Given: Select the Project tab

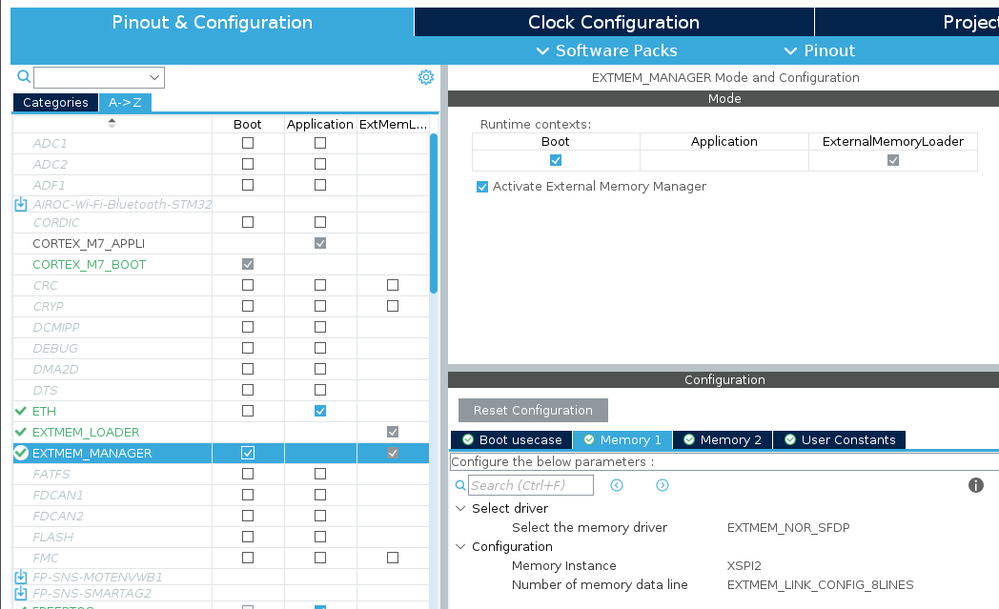Looking at the screenshot, I should tap(907, 22).
